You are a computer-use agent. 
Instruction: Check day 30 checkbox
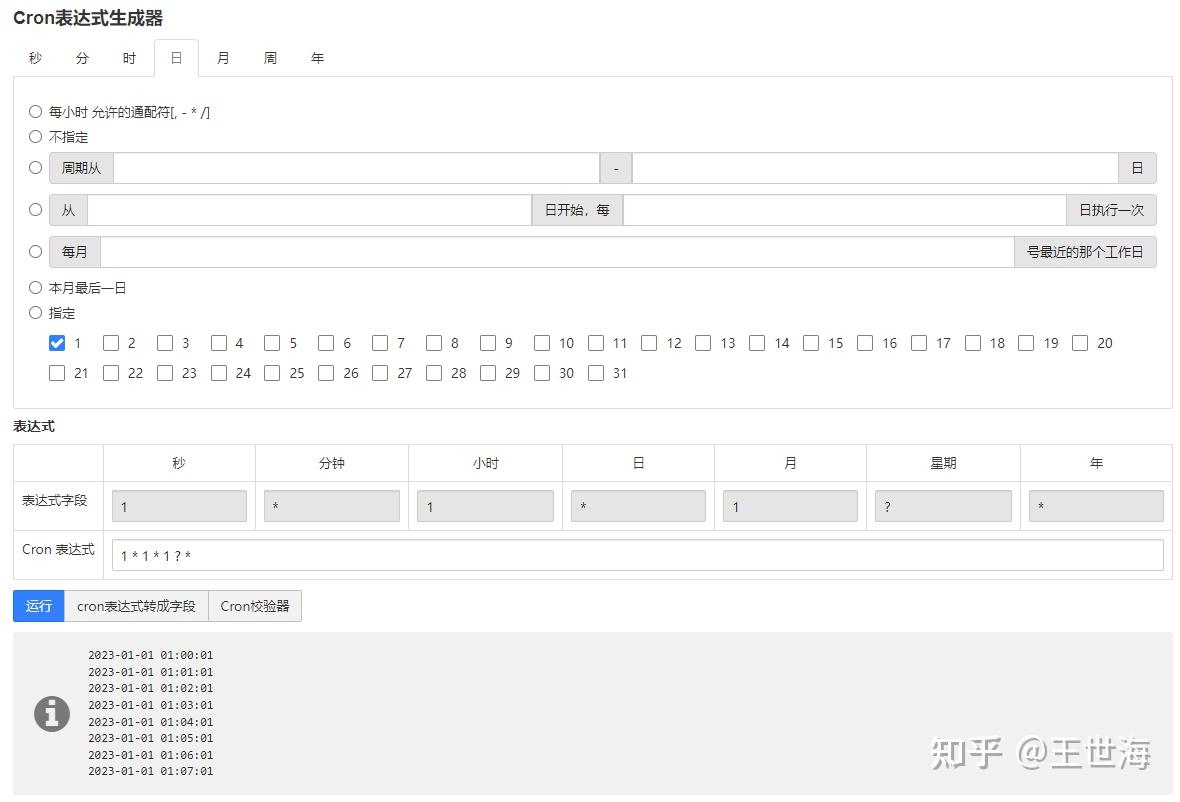pos(542,373)
